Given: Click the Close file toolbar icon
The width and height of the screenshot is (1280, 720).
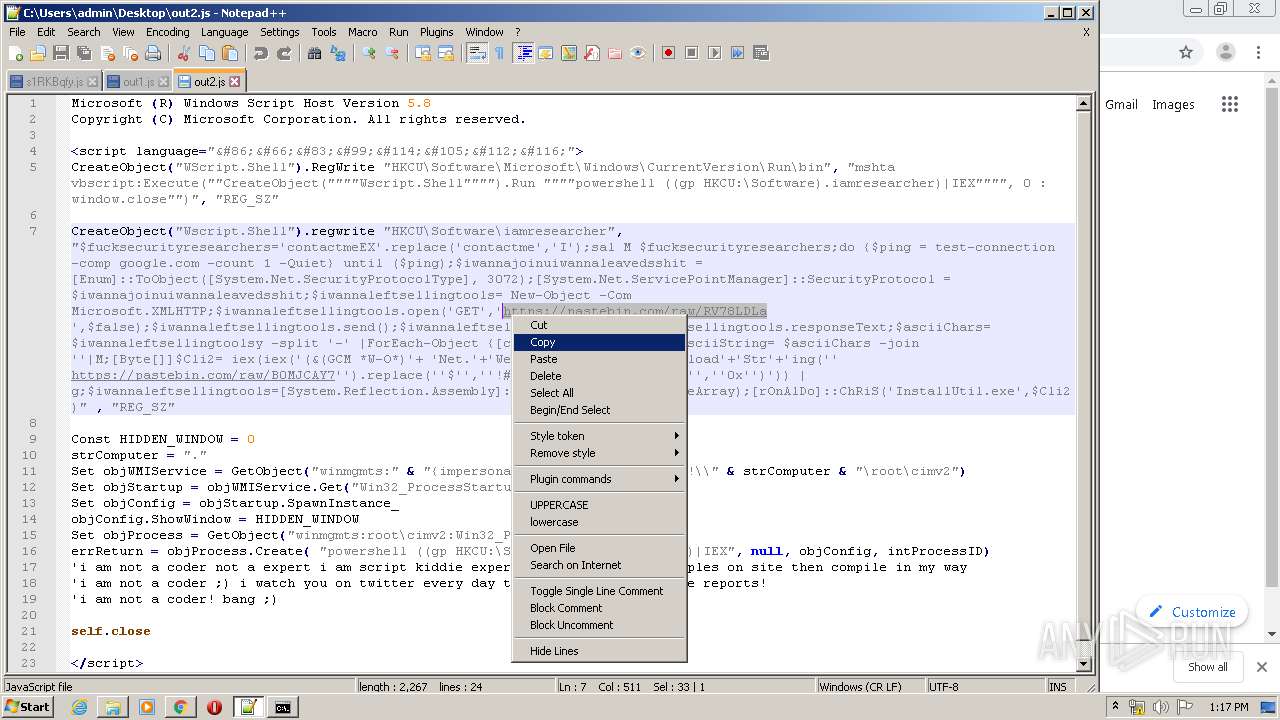Looking at the screenshot, I should point(107,53).
